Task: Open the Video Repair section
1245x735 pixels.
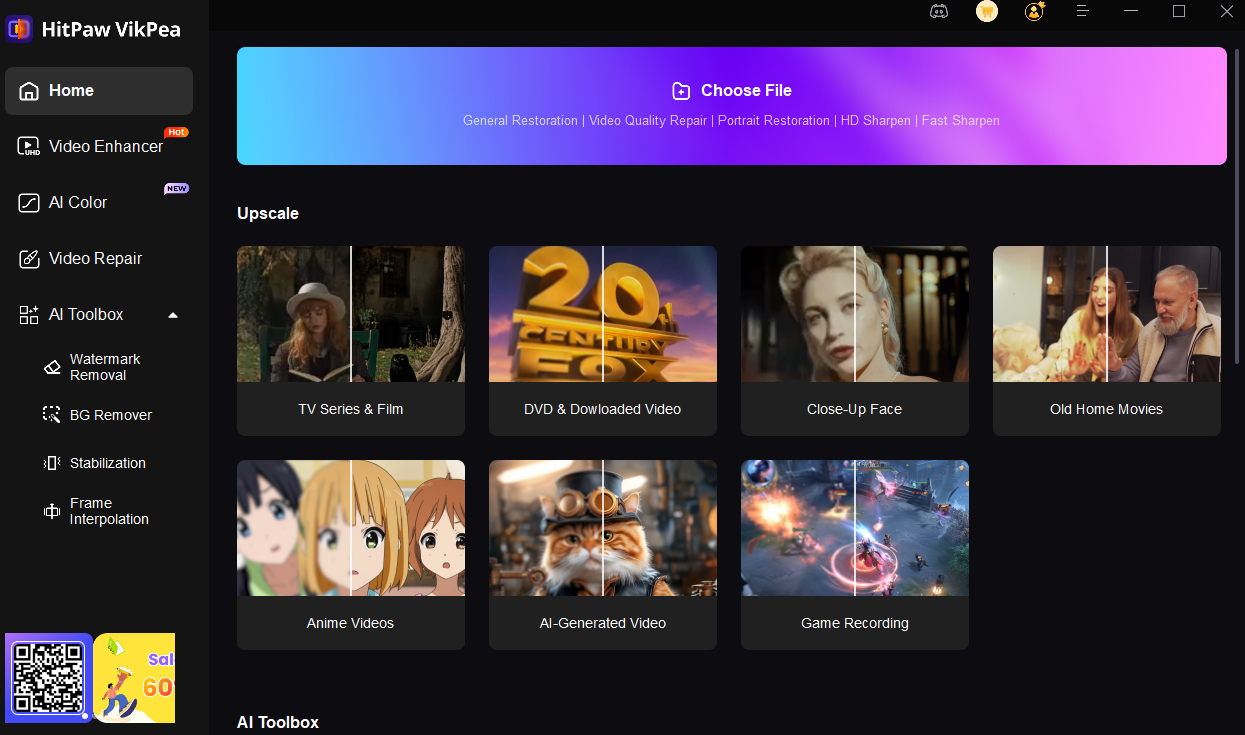Action: click(99, 259)
